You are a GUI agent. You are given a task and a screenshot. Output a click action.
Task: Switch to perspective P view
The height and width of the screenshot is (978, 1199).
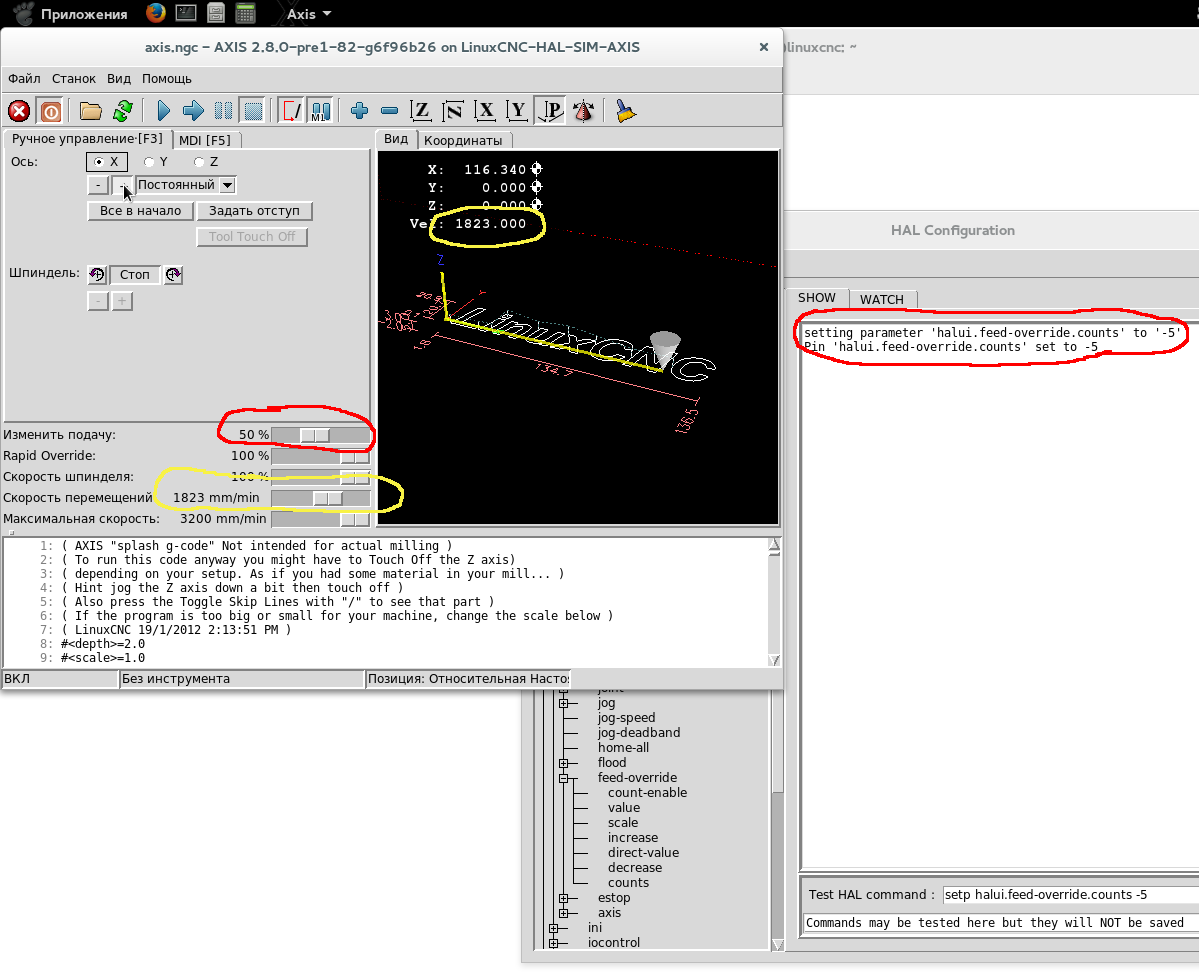[550, 112]
